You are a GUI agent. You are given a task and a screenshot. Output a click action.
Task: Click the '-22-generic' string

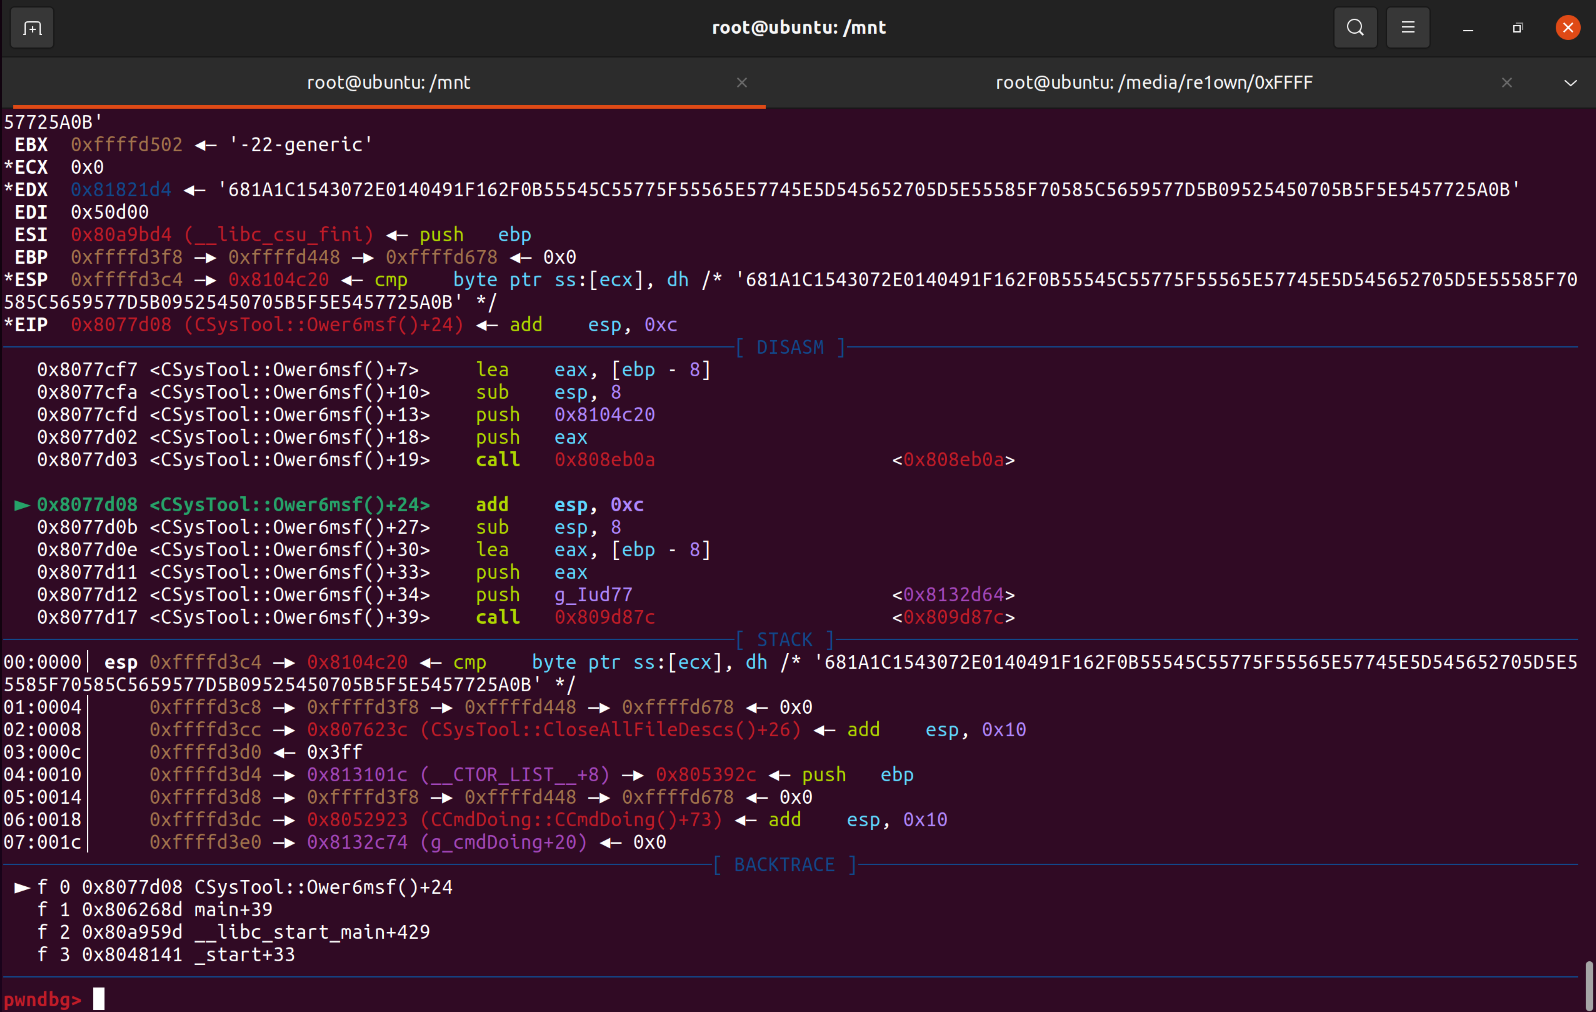[301, 144]
